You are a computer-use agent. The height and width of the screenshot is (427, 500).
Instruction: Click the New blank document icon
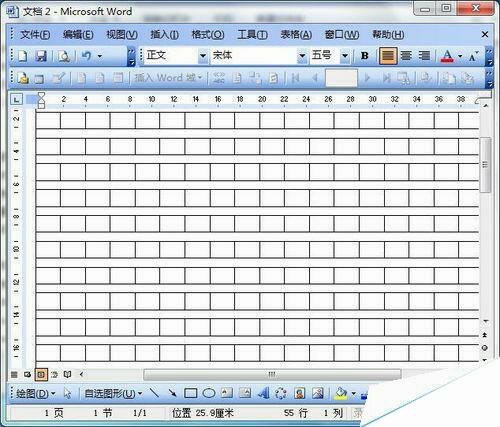[x=22, y=56]
